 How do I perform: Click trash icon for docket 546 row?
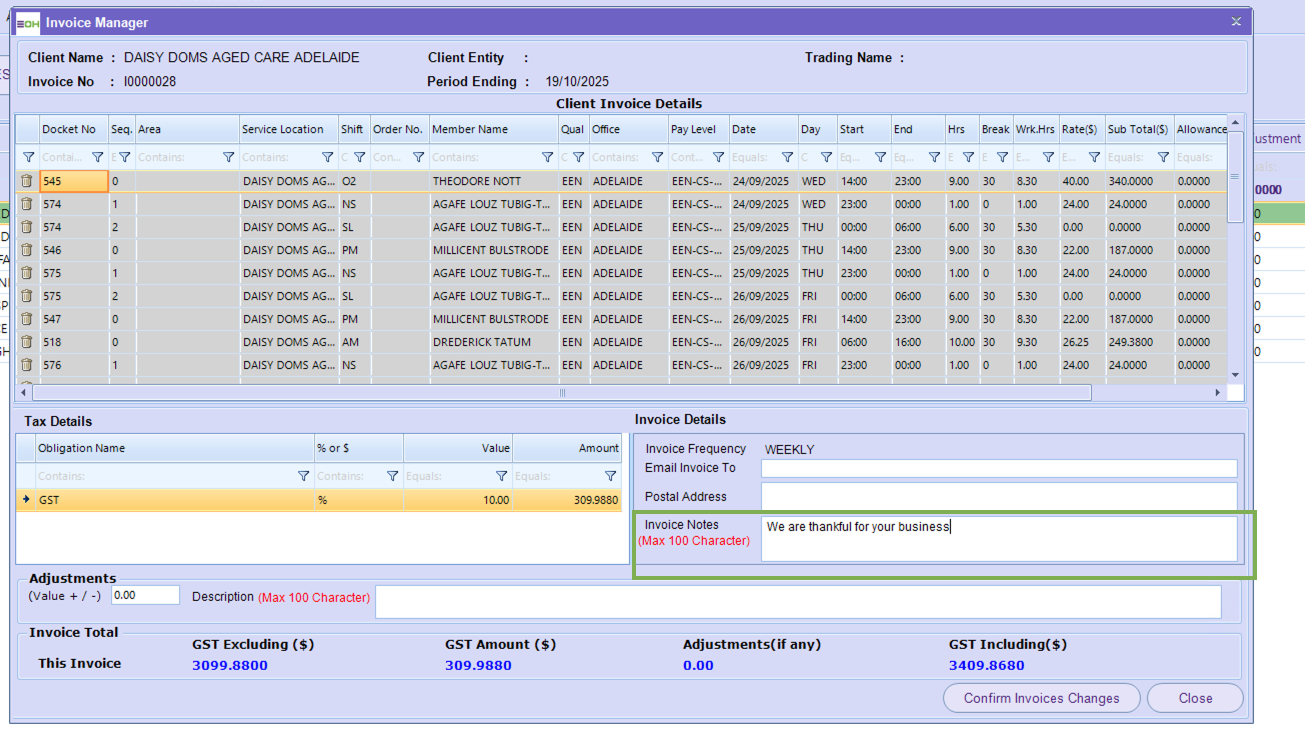pyautogui.click(x=27, y=250)
